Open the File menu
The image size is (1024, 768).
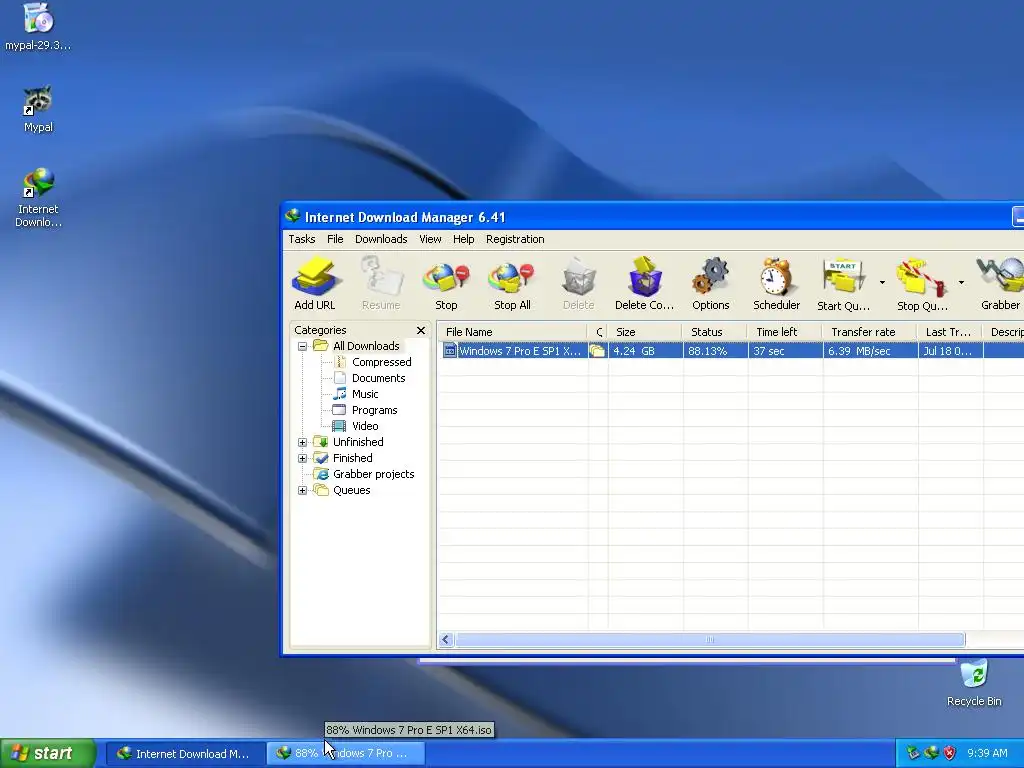tap(335, 239)
